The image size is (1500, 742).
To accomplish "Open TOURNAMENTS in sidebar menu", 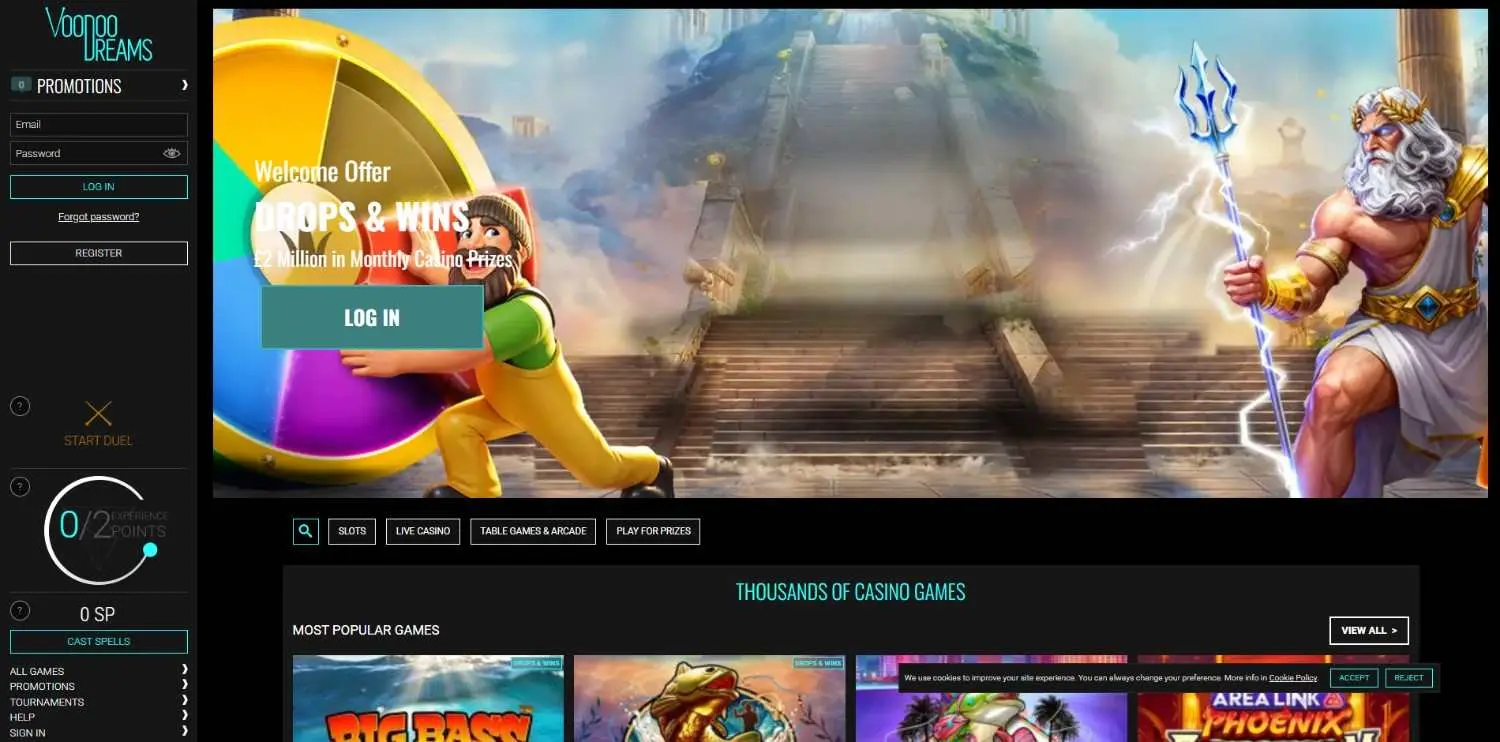I will pyautogui.click(x=47, y=702).
